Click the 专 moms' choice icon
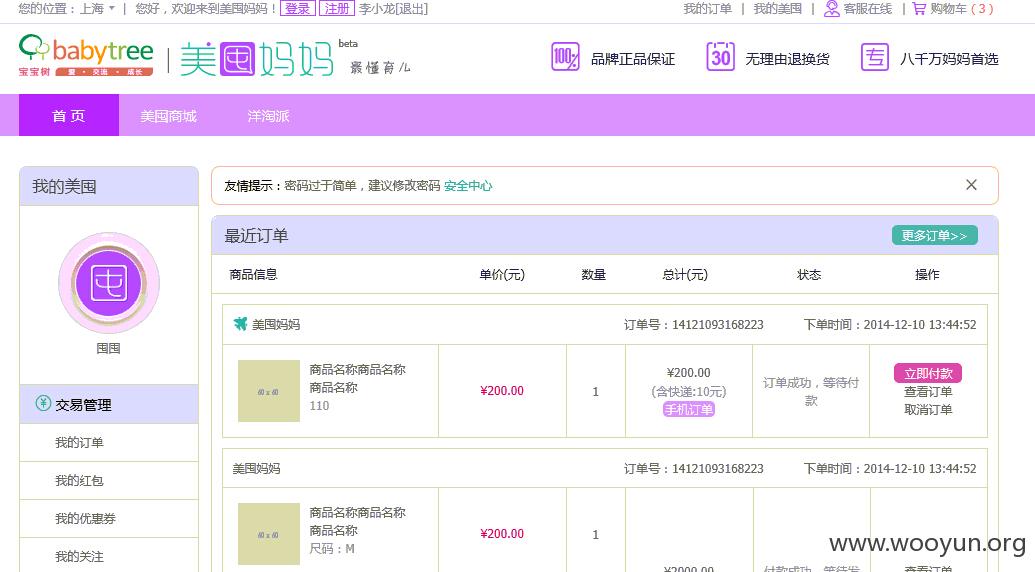 click(x=875, y=57)
